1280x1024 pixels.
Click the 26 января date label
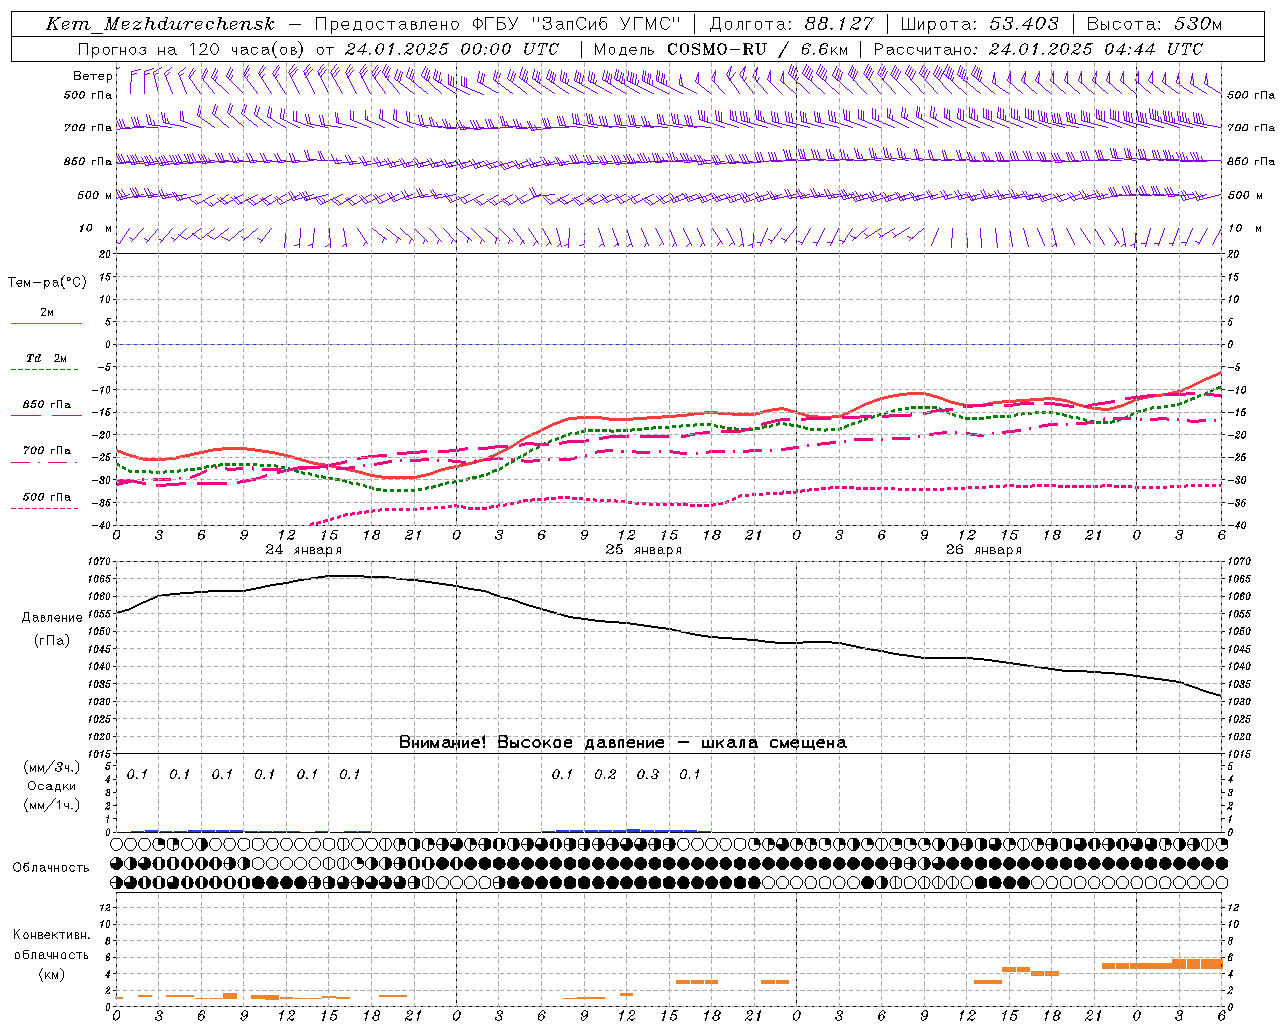[983, 550]
